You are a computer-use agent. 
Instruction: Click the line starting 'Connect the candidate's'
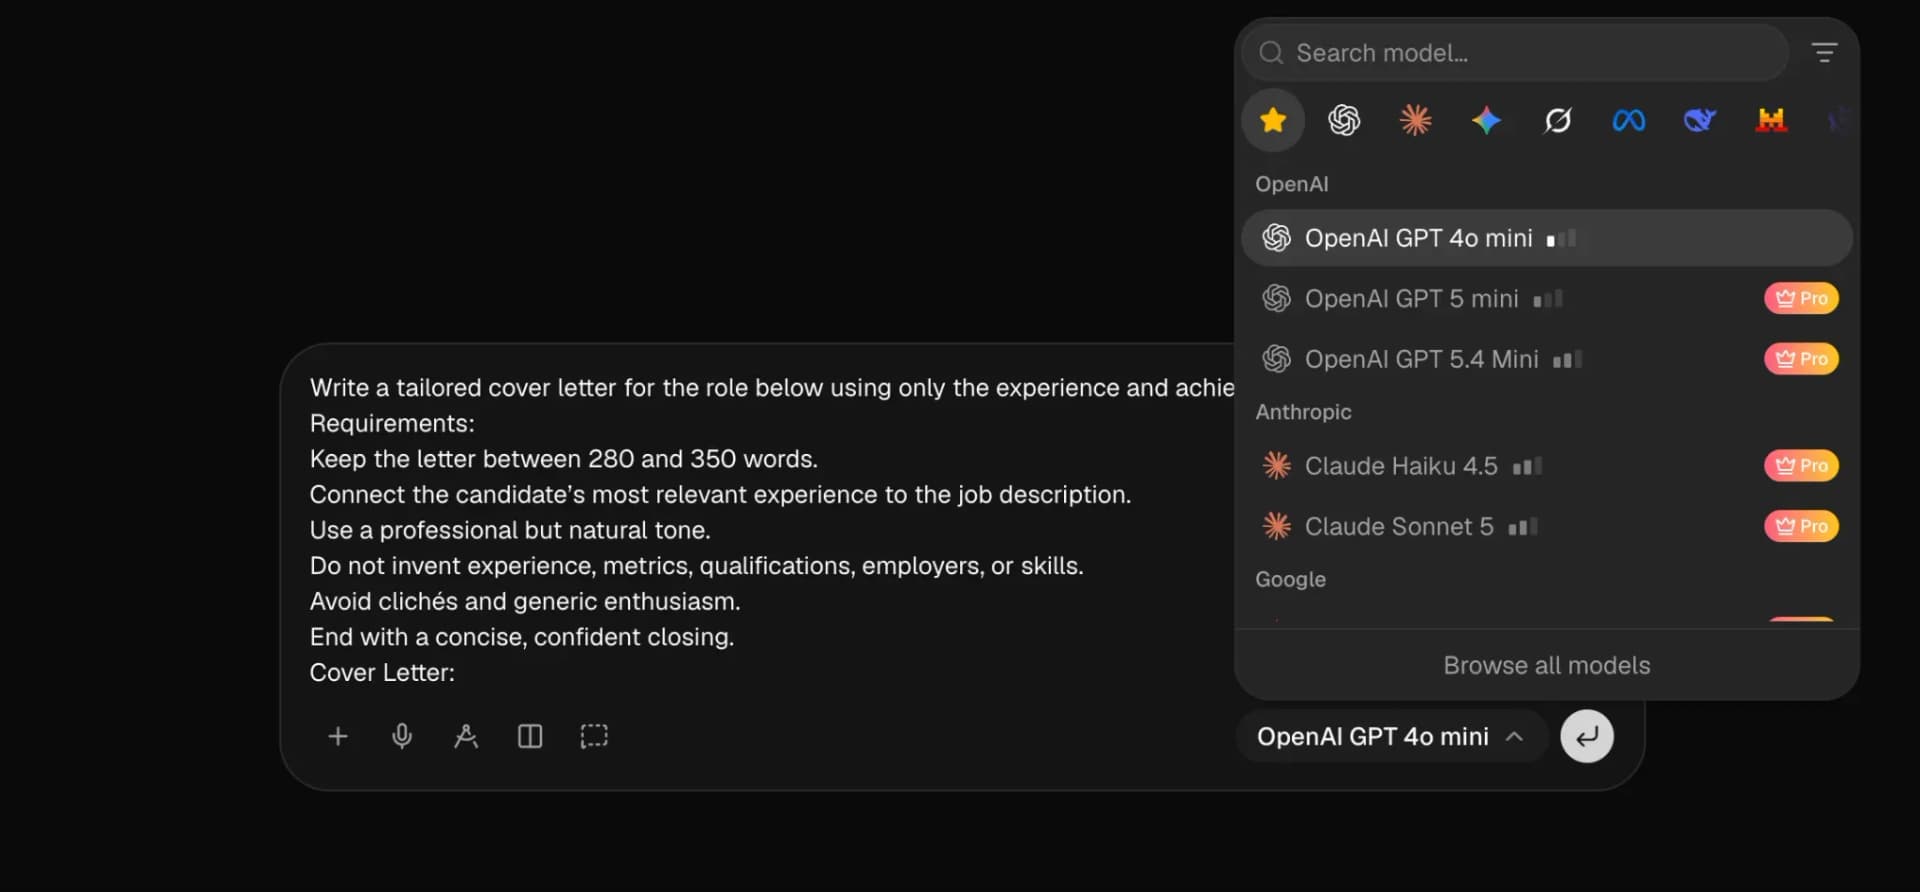click(x=720, y=495)
